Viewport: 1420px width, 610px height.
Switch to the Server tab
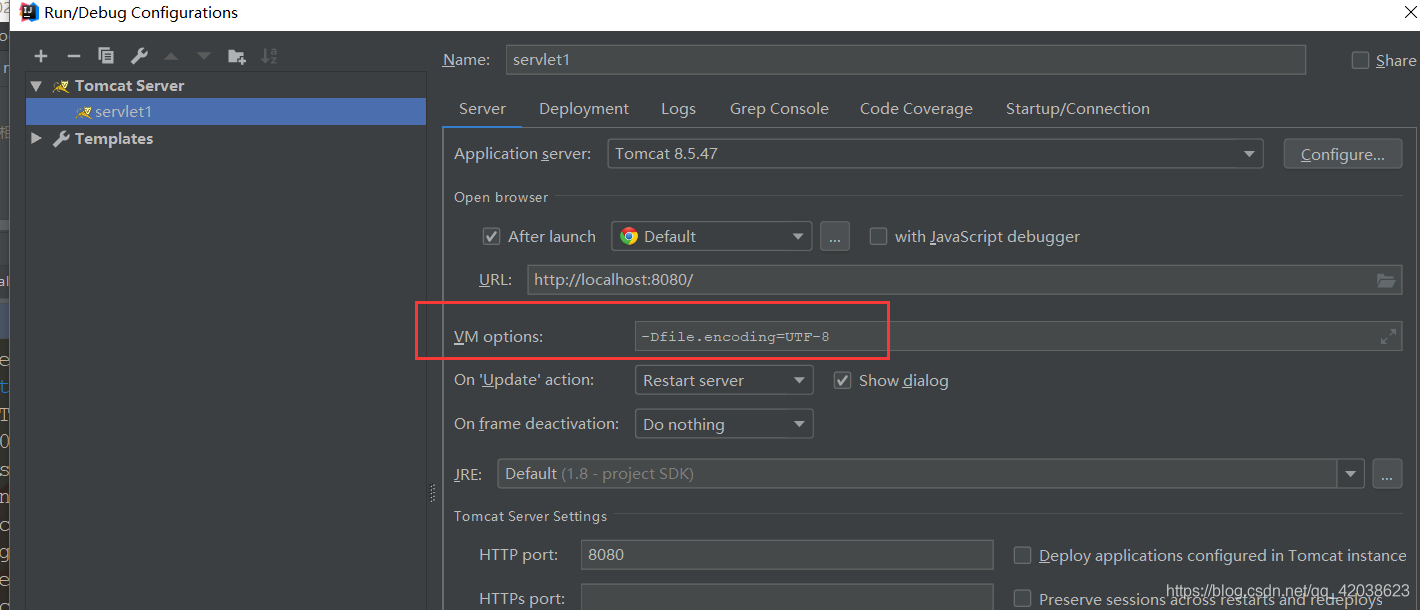[482, 109]
